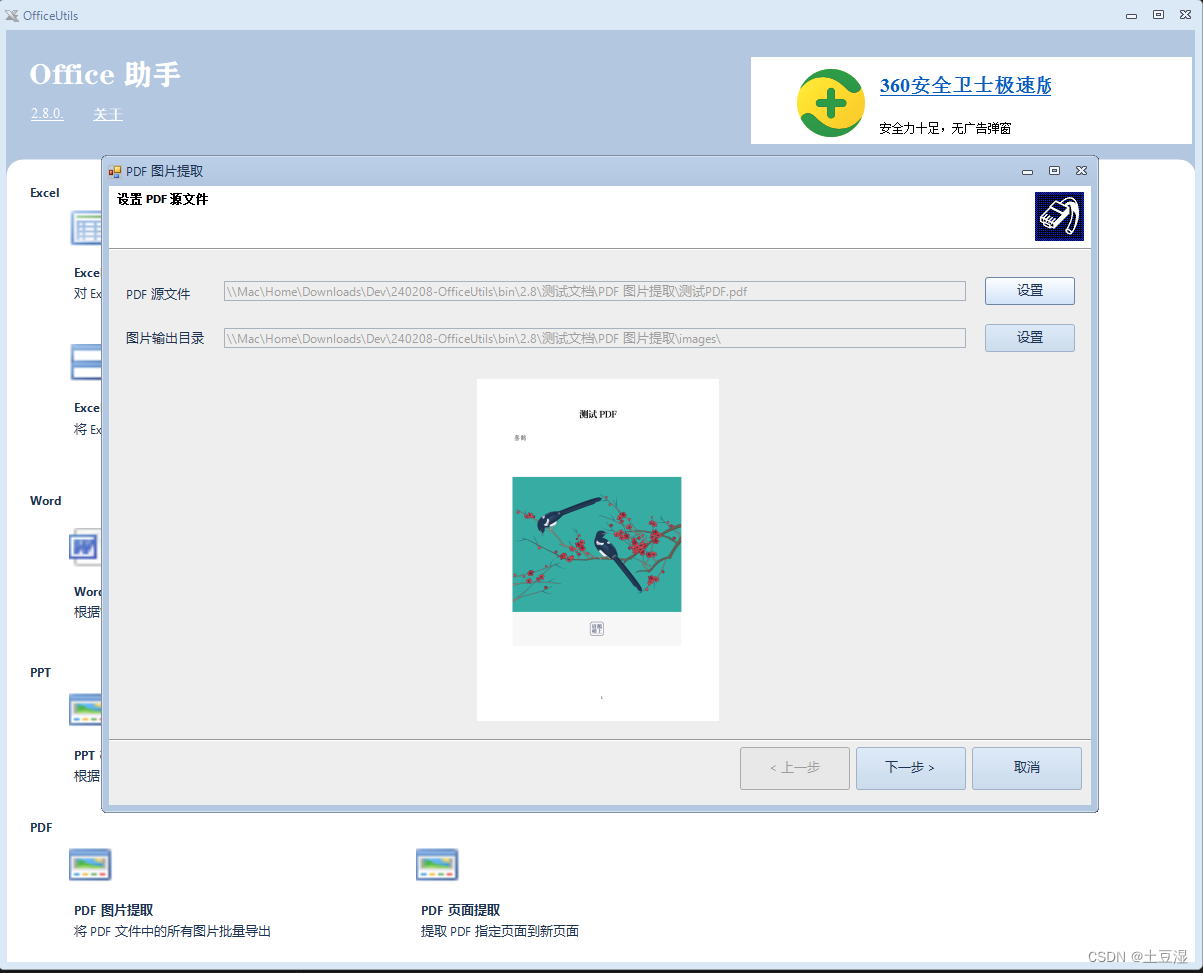Image resolution: width=1203 pixels, height=973 pixels.
Task: Open the PDF 页面提取 tool icon
Action: (x=437, y=864)
